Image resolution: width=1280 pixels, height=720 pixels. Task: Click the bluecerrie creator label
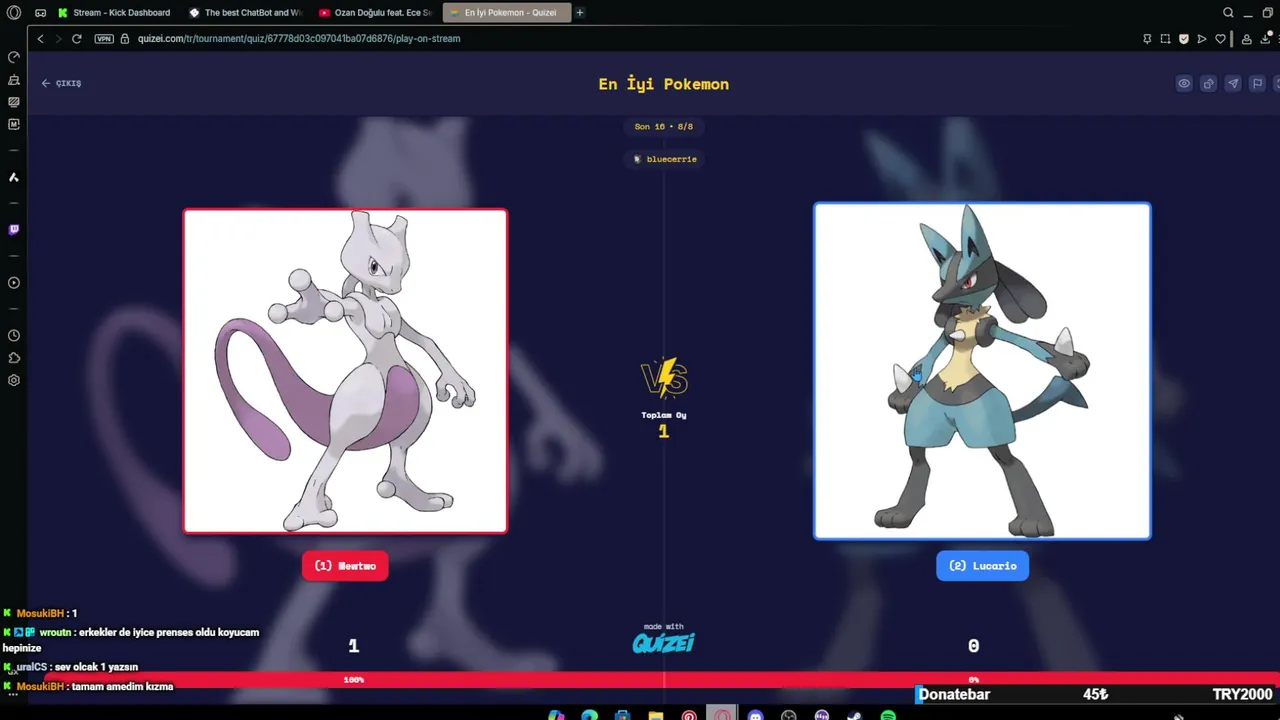664,159
